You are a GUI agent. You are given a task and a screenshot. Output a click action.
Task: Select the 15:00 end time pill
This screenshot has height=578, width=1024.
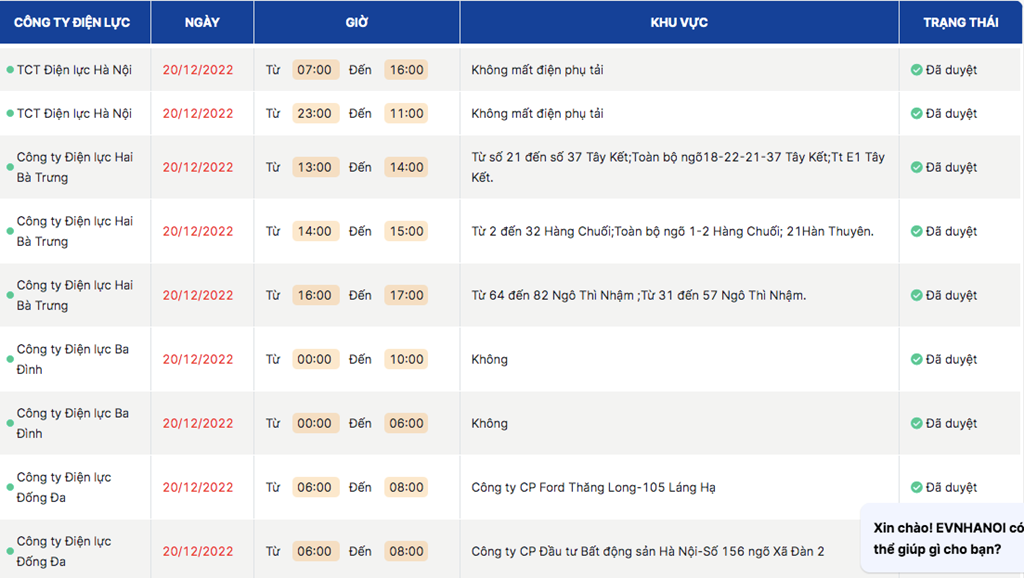[x=406, y=231]
